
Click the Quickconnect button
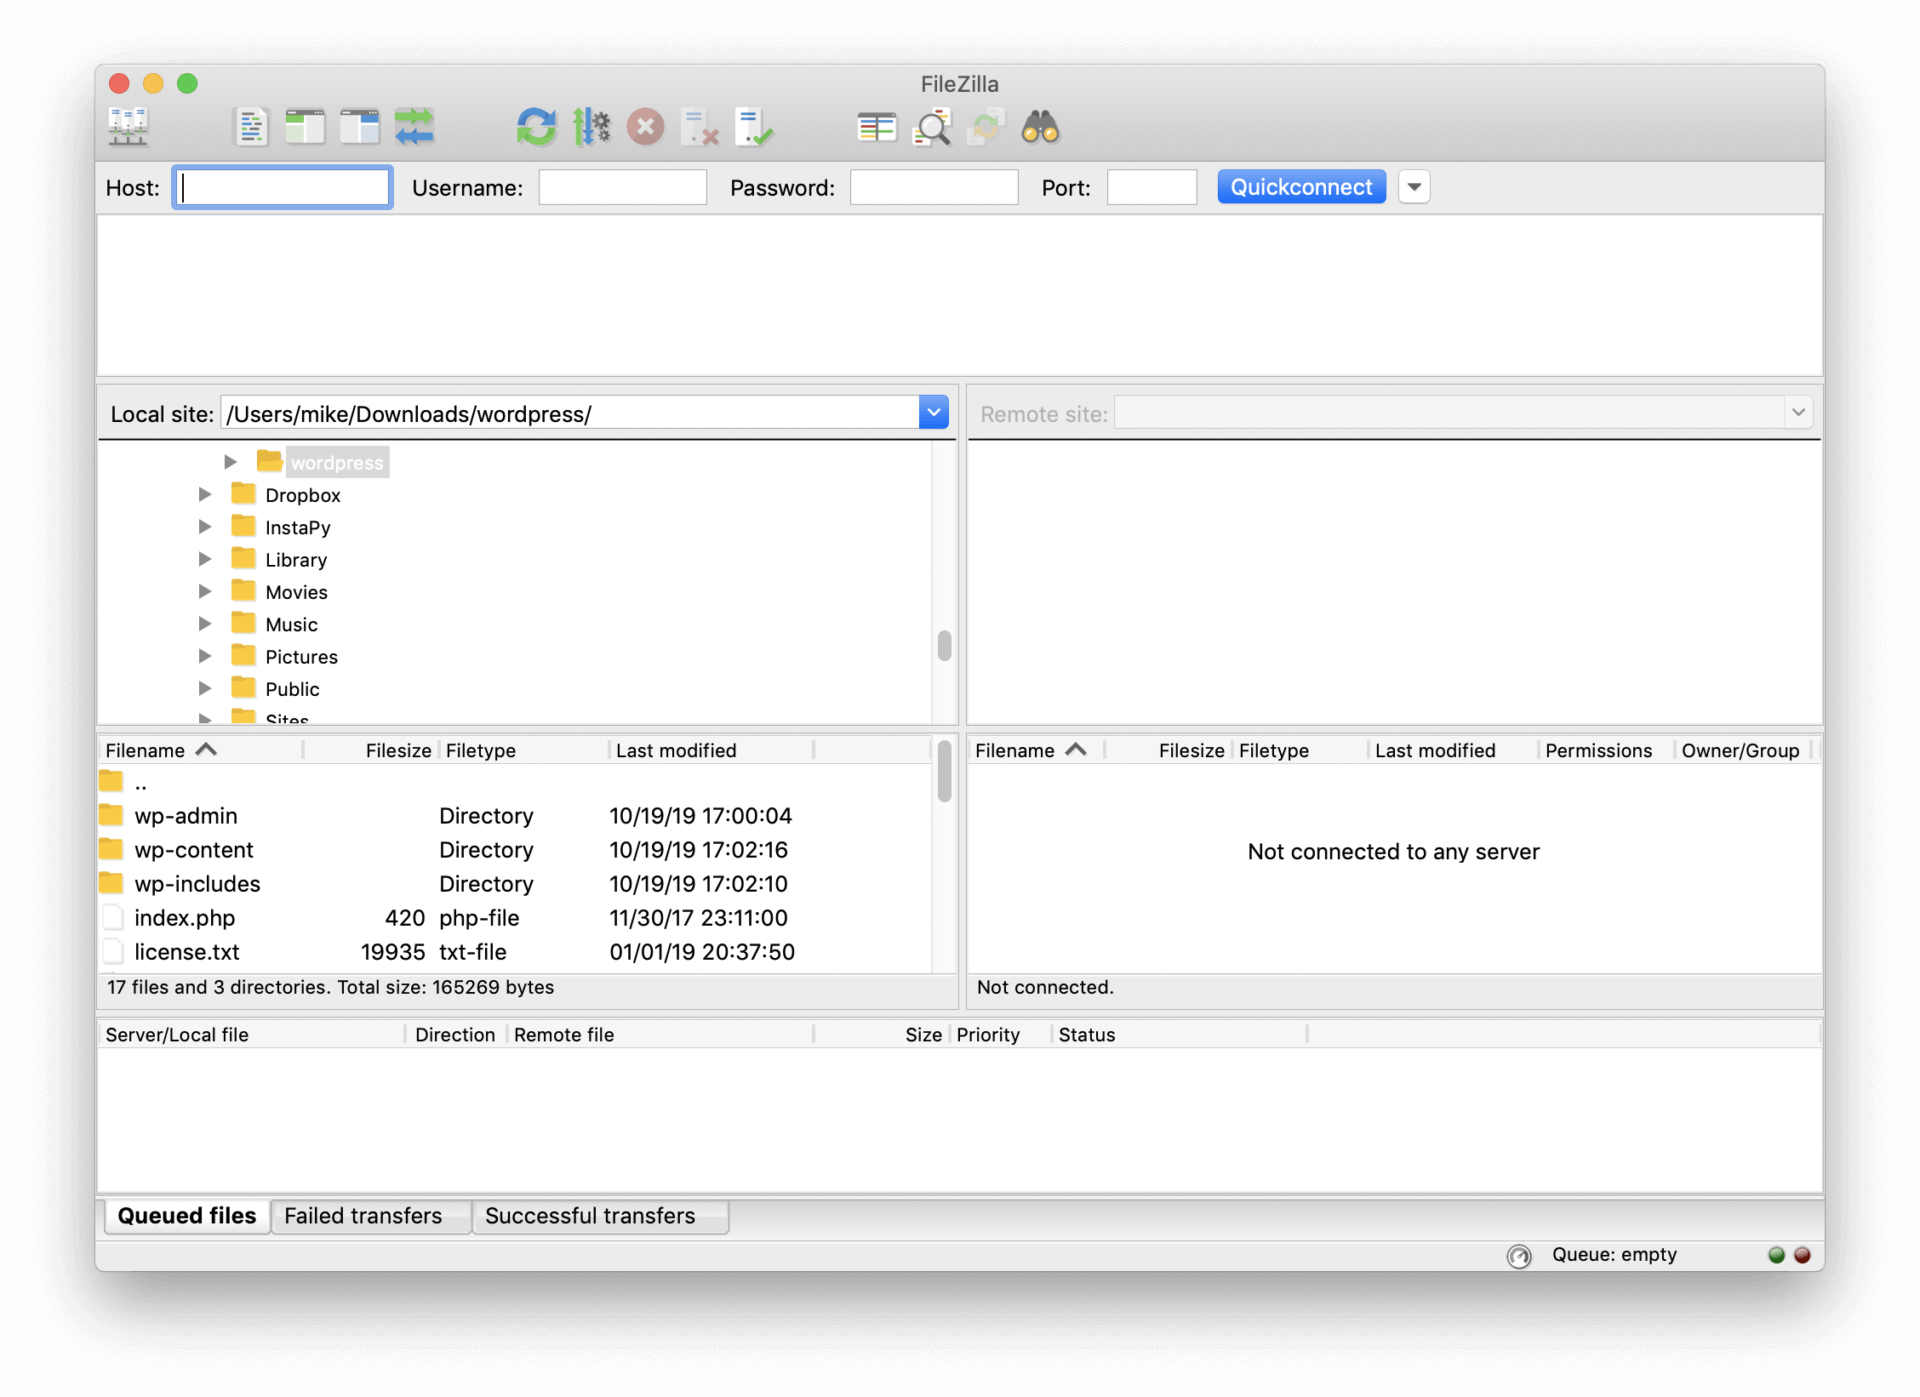coord(1301,187)
